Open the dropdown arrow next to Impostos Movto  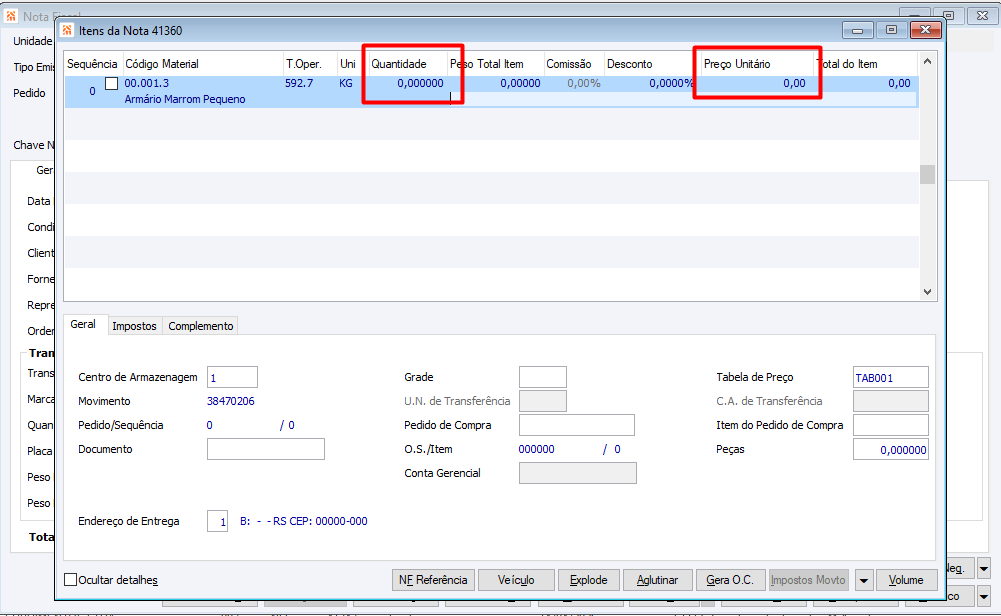pyautogui.click(x=863, y=580)
